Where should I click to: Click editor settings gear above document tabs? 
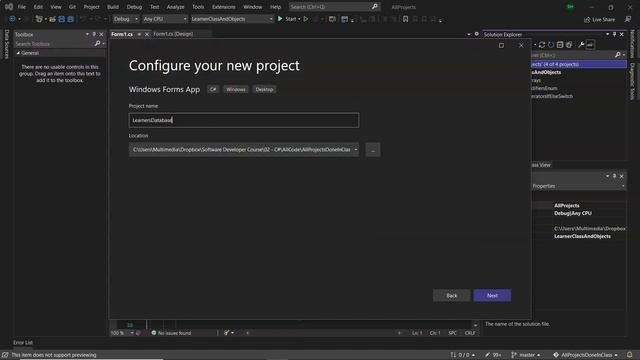click(476, 34)
